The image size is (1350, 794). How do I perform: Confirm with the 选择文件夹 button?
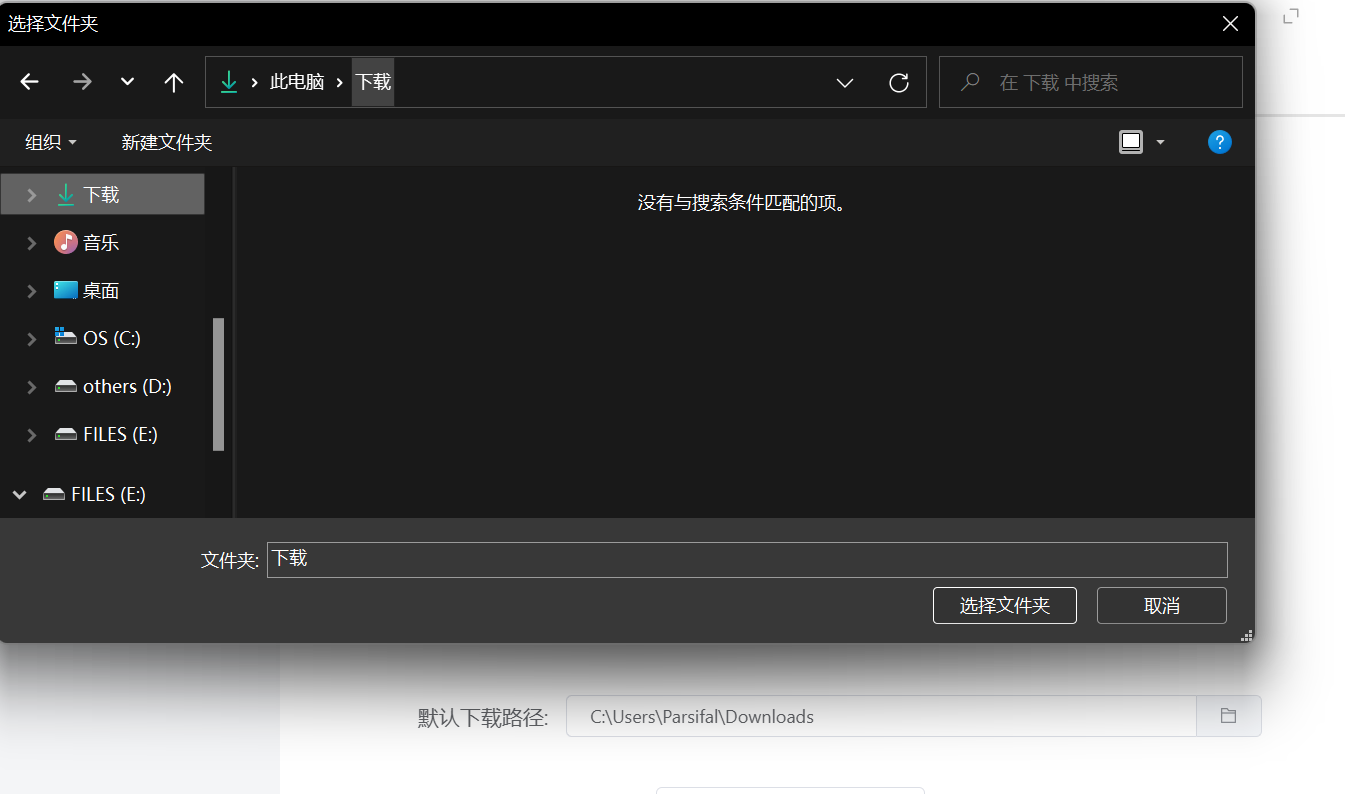coord(1004,605)
